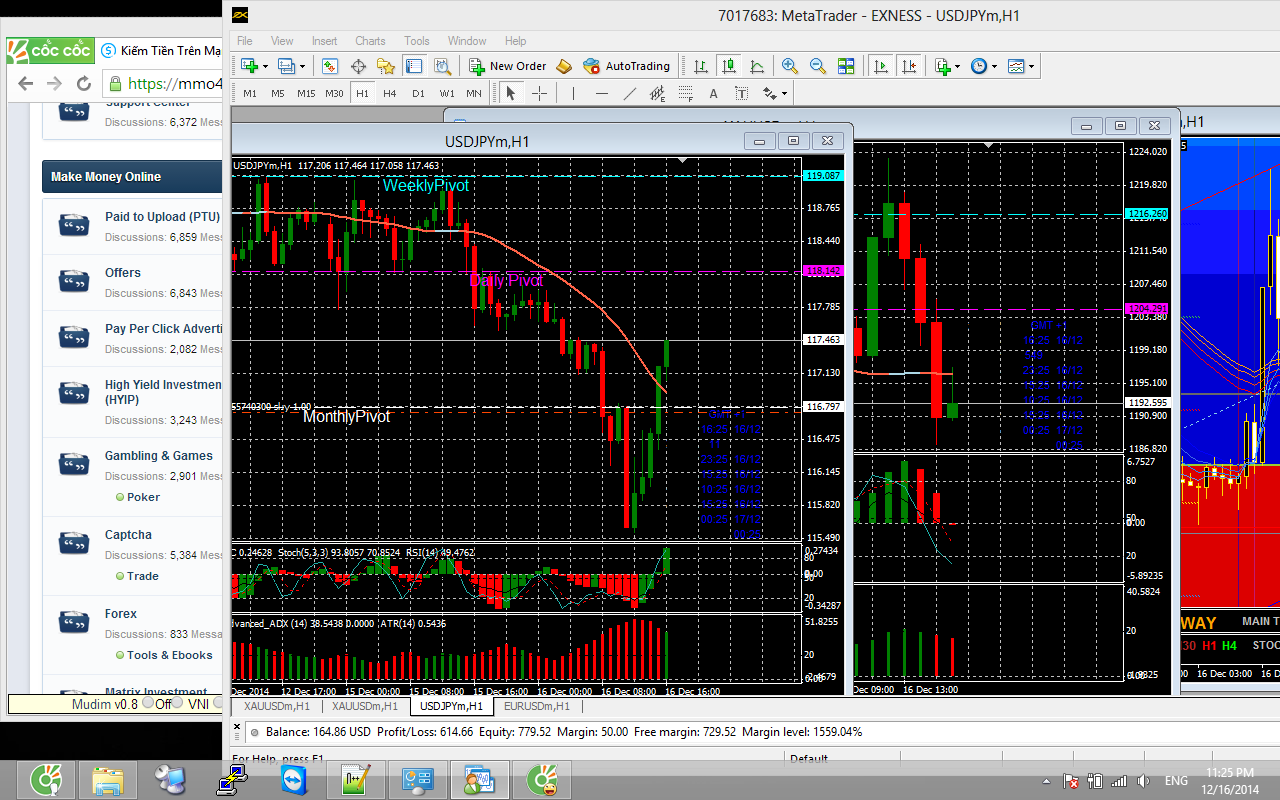1280x800 pixels.
Task: Select the Equidistant Channel tool
Action: click(x=658, y=93)
